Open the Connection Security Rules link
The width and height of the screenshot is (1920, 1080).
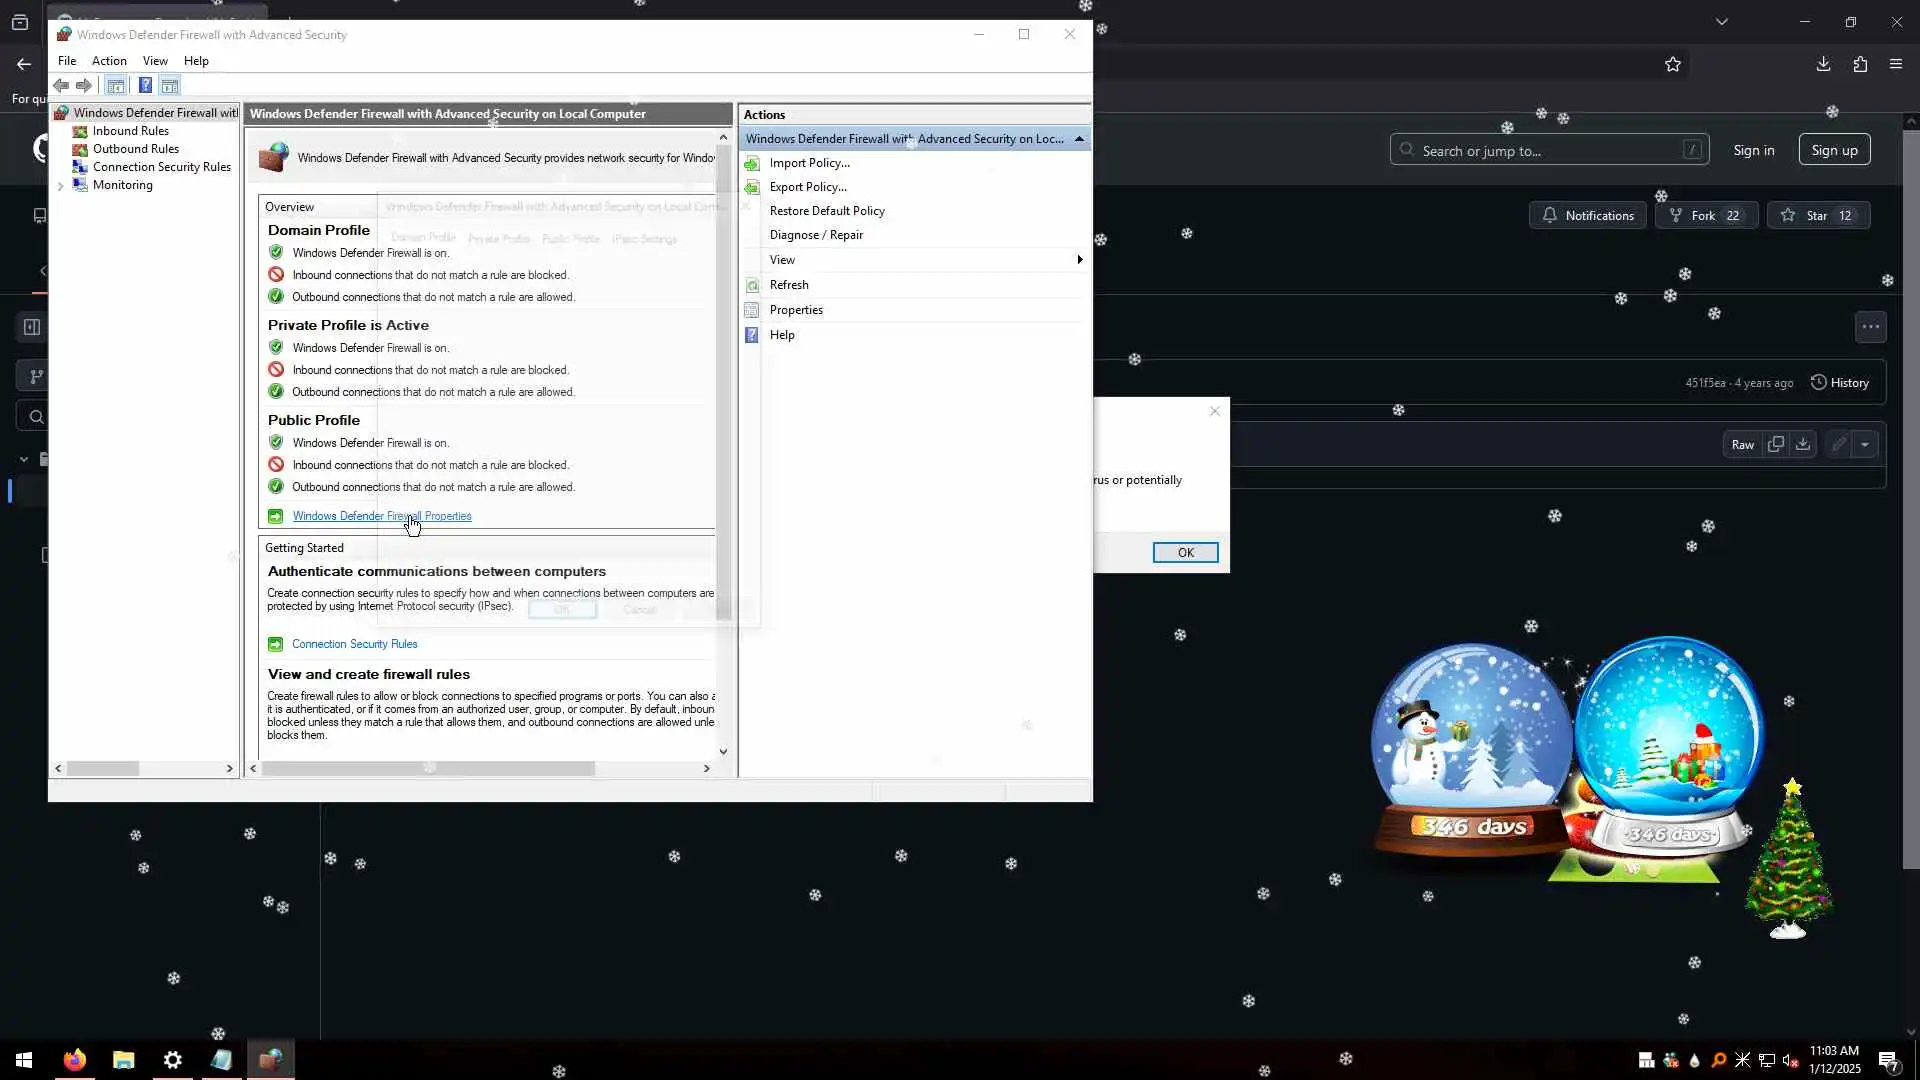354,645
